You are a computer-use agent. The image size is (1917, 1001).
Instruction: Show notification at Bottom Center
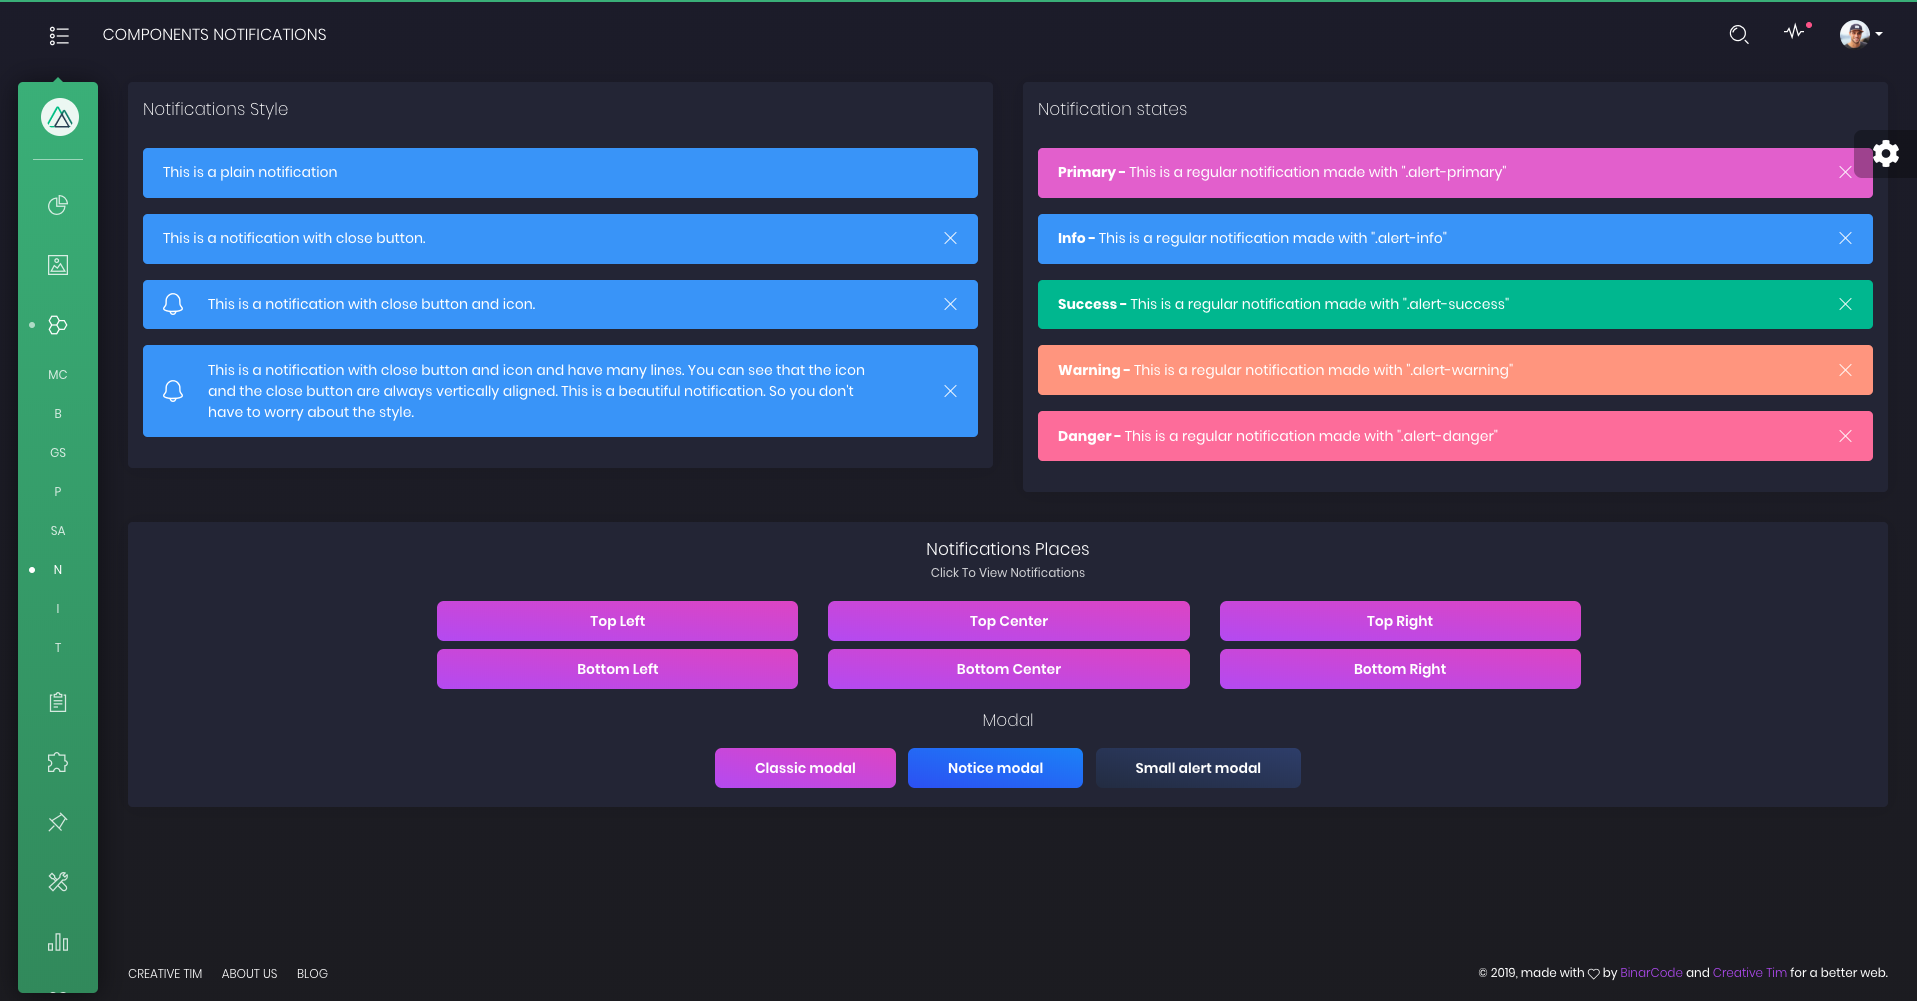(x=1008, y=669)
